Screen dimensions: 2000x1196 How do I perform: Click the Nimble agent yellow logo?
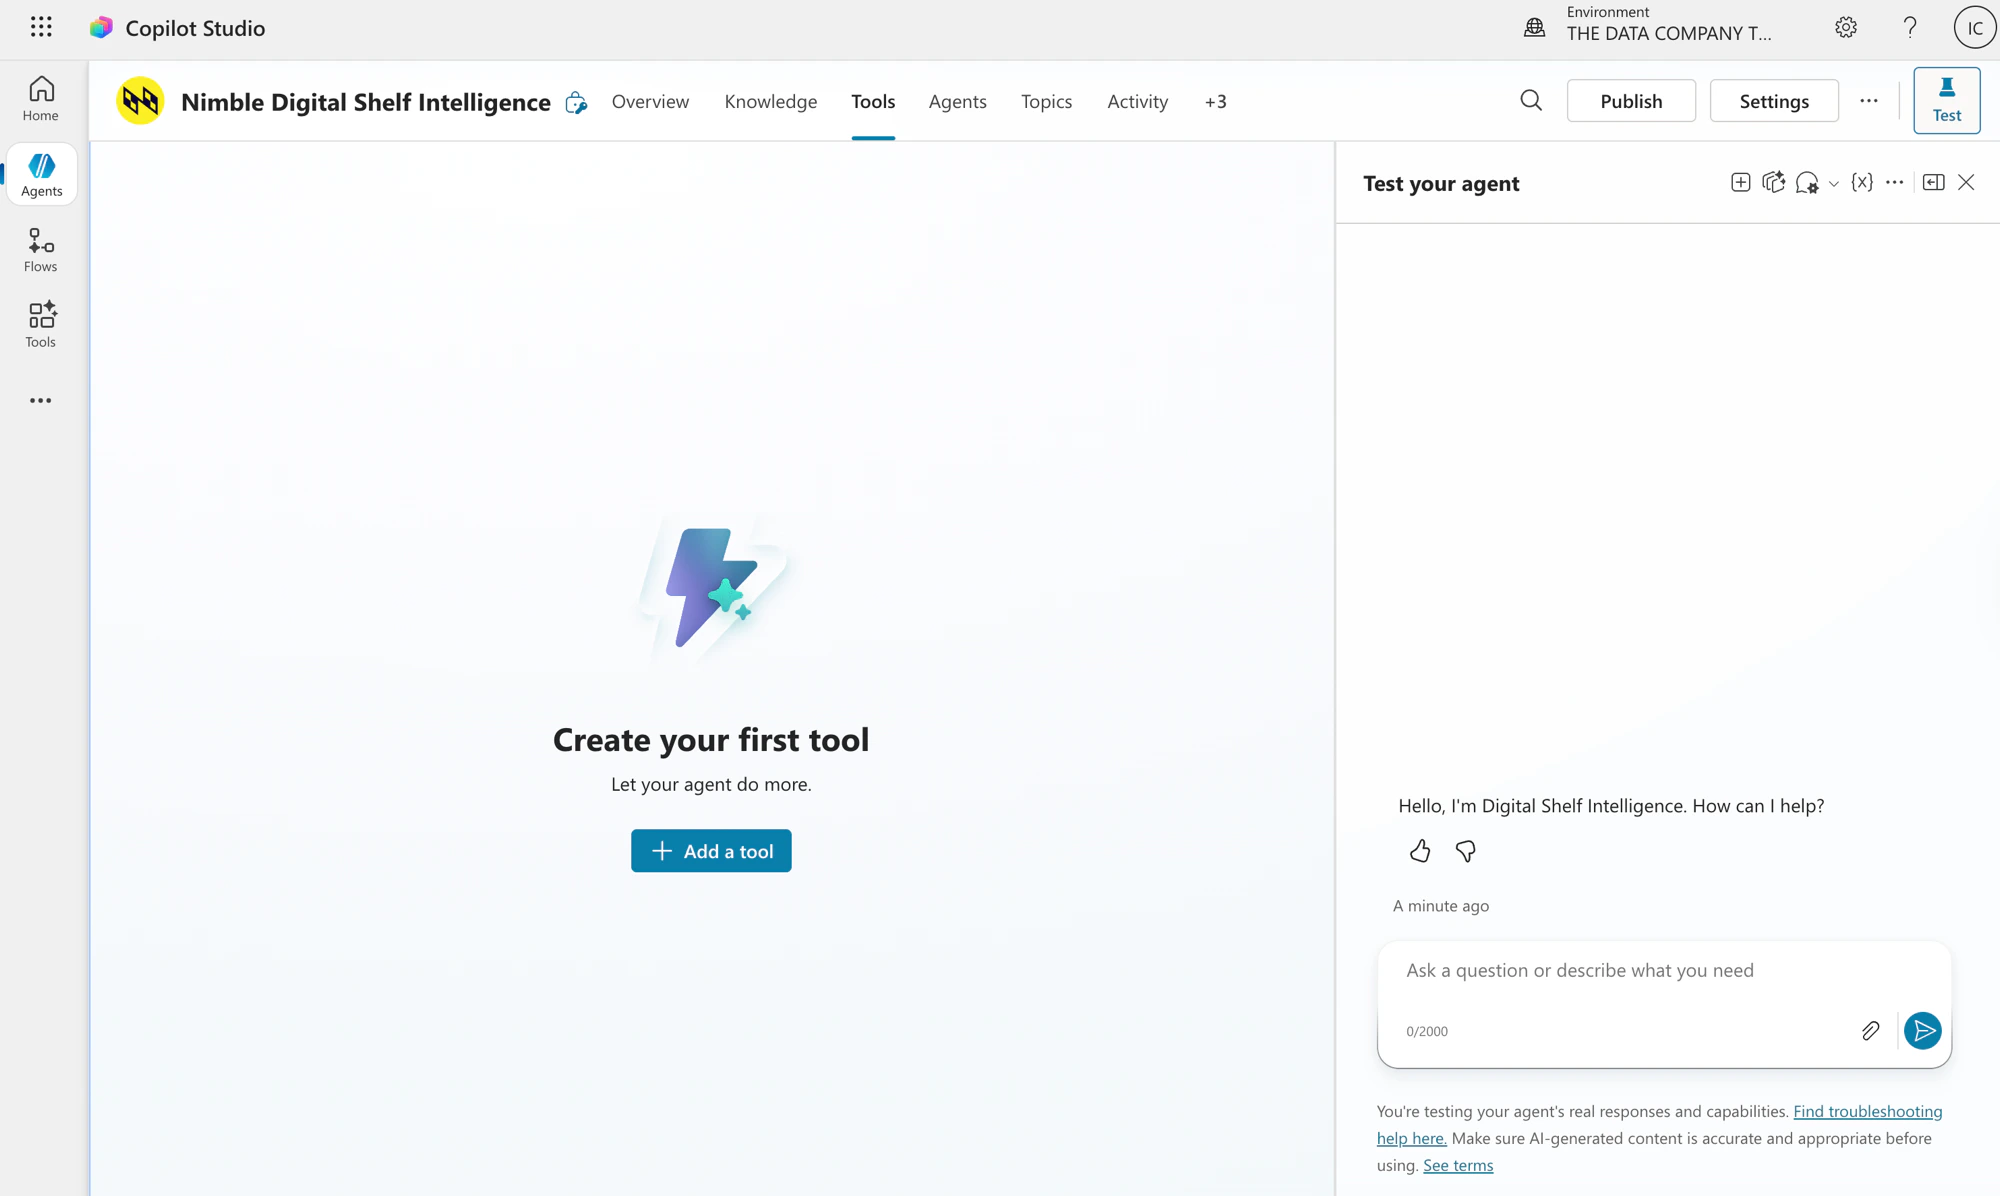(140, 101)
